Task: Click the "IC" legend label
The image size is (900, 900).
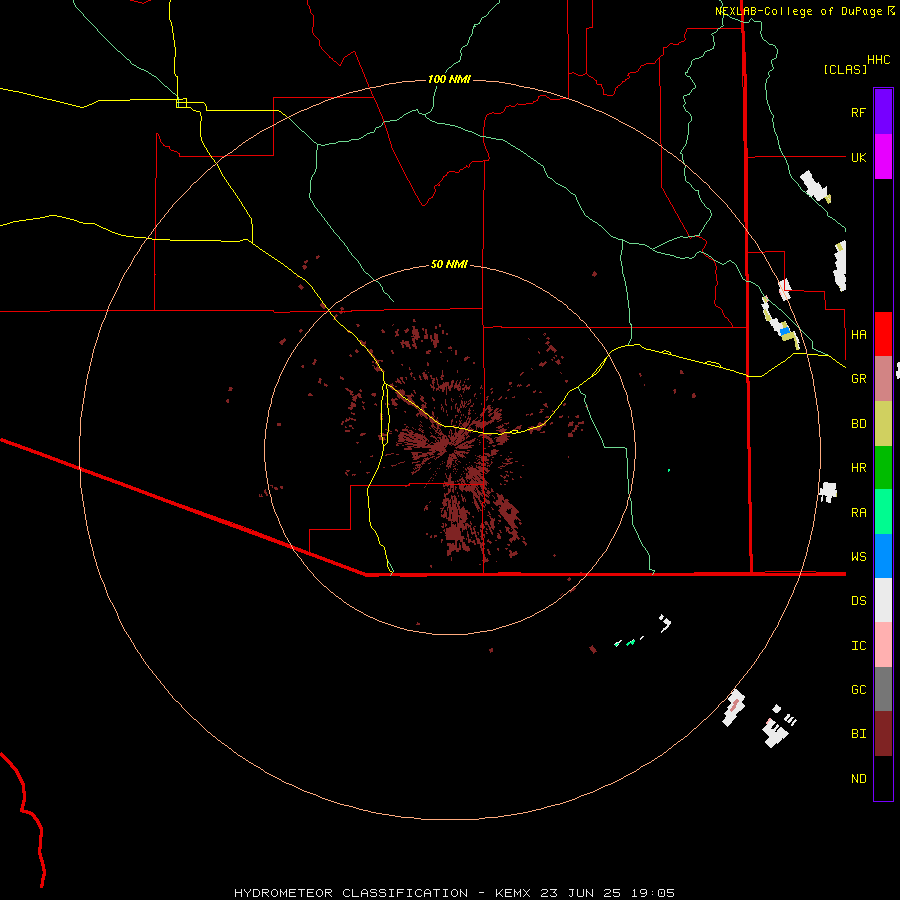Action: pyautogui.click(x=858, y=646)
